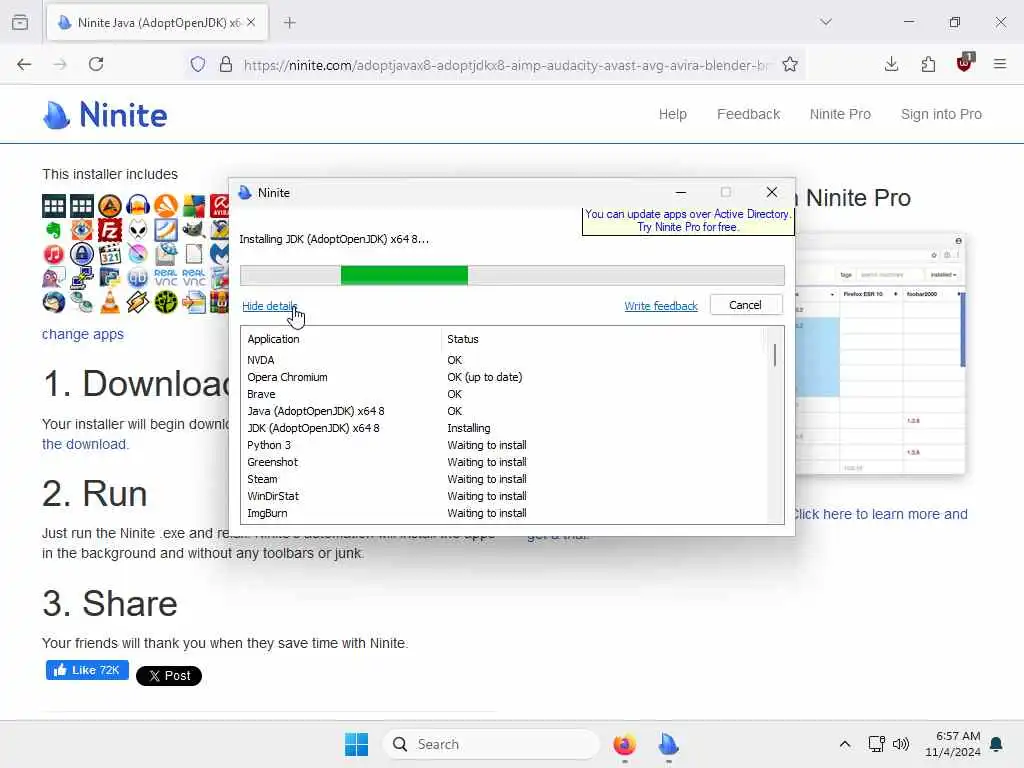
Task: Click the tracking protection shield icon
Action: tap(198, 64)
